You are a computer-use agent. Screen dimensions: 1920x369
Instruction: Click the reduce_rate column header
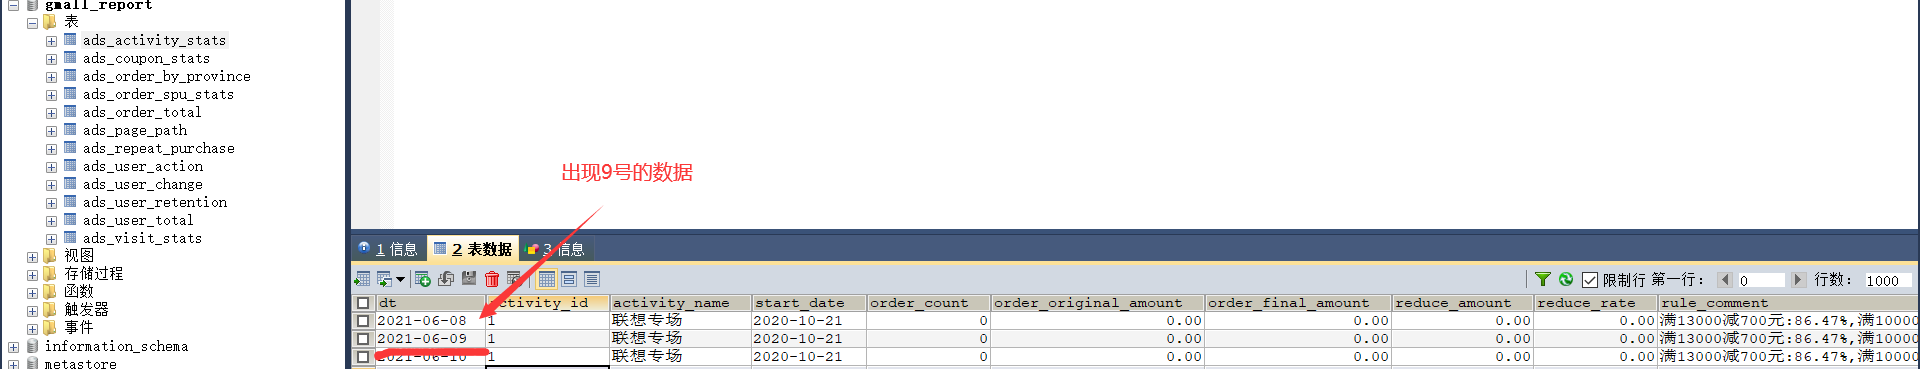(1596, 303)
